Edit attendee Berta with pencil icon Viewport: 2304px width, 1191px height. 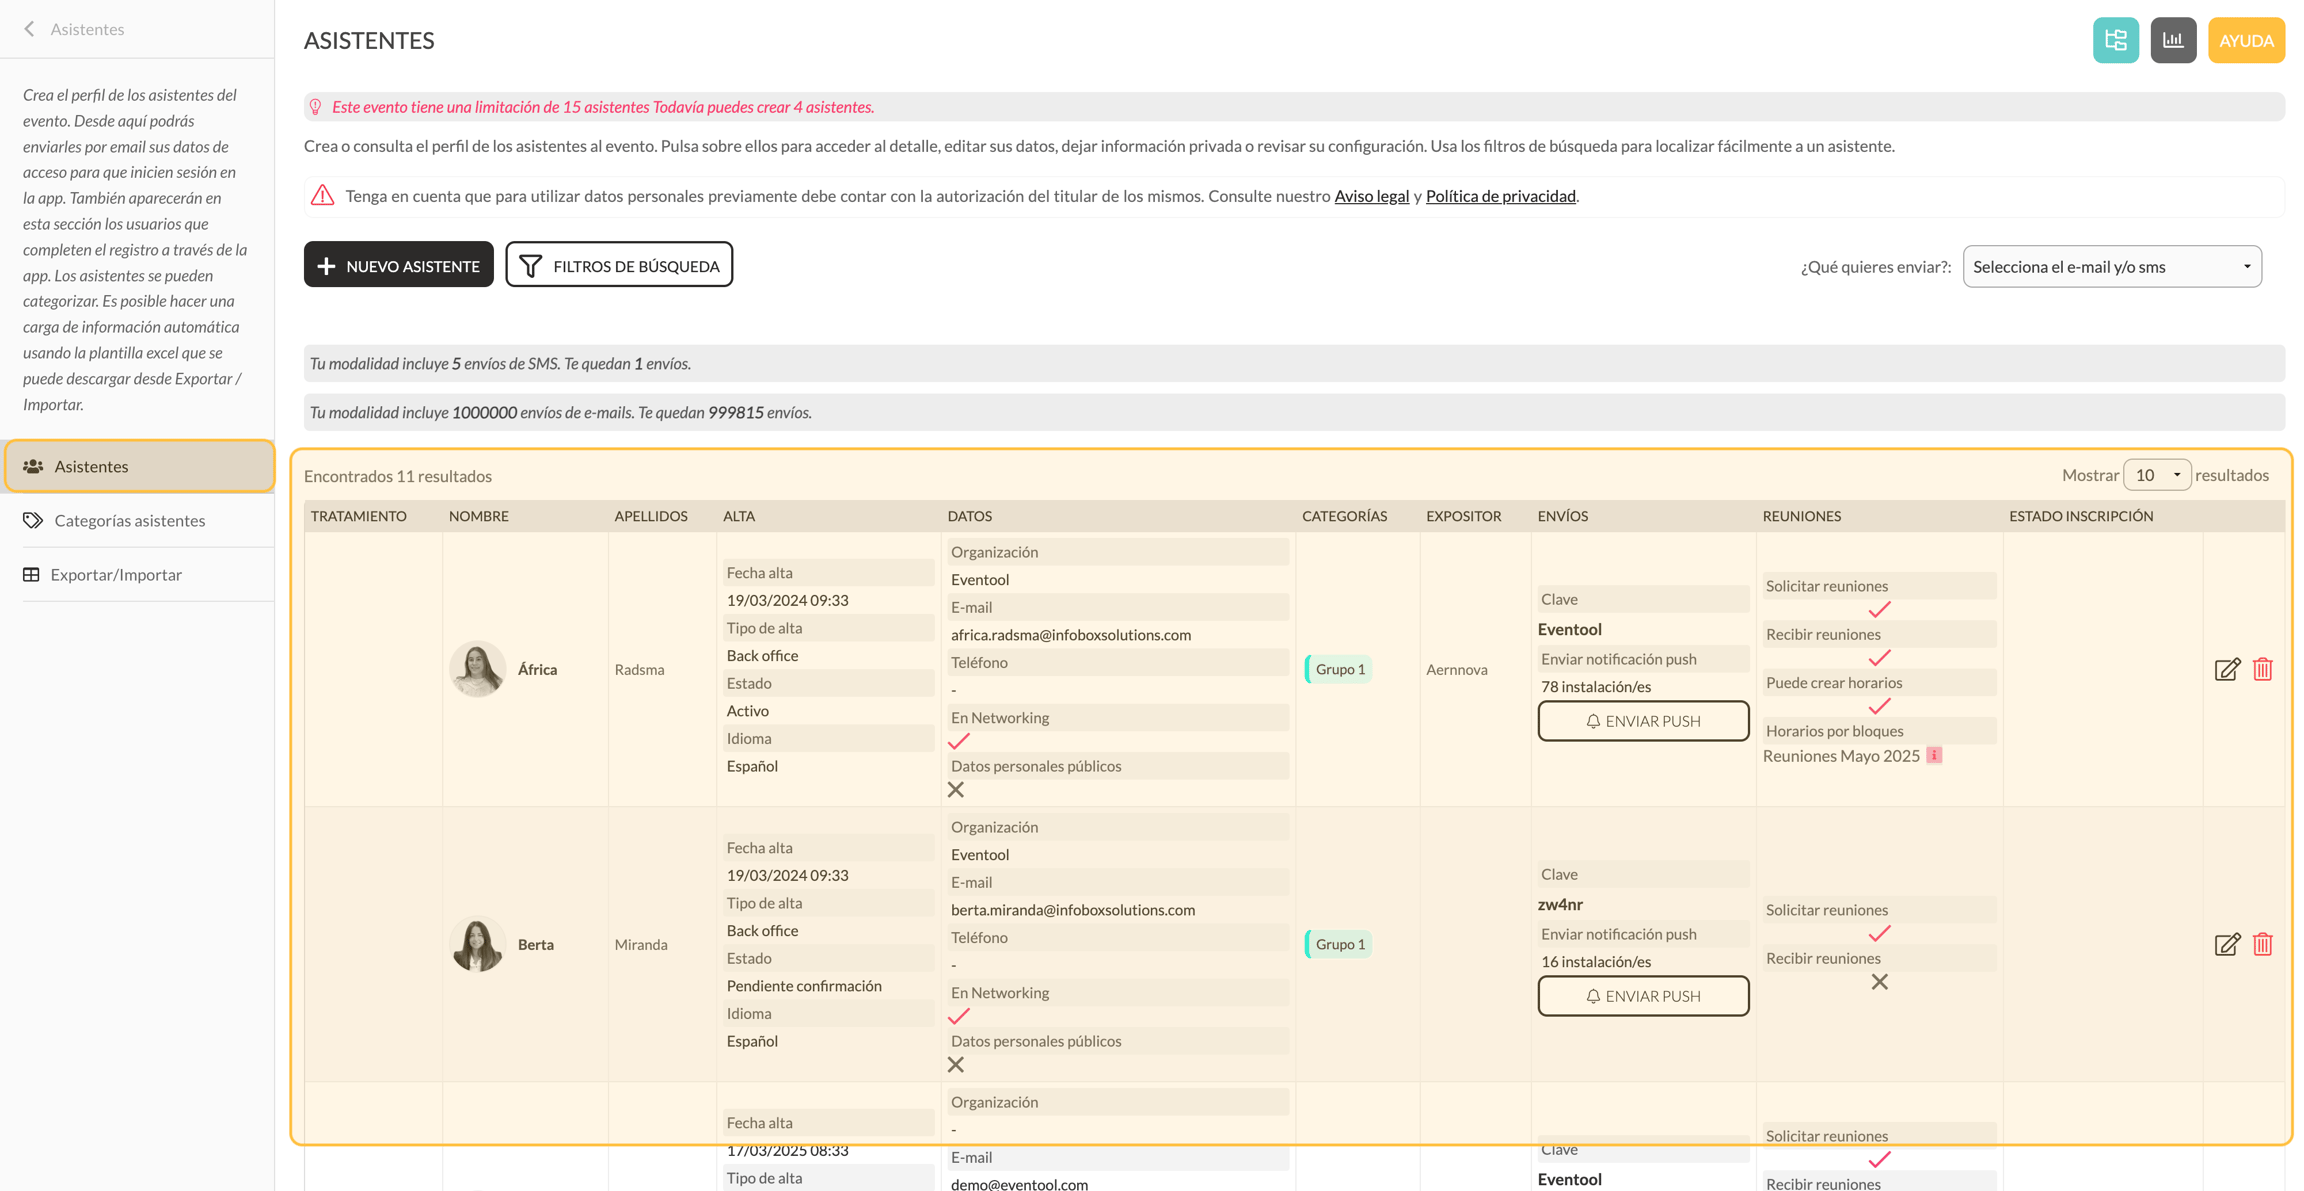tap(2227, 944)
